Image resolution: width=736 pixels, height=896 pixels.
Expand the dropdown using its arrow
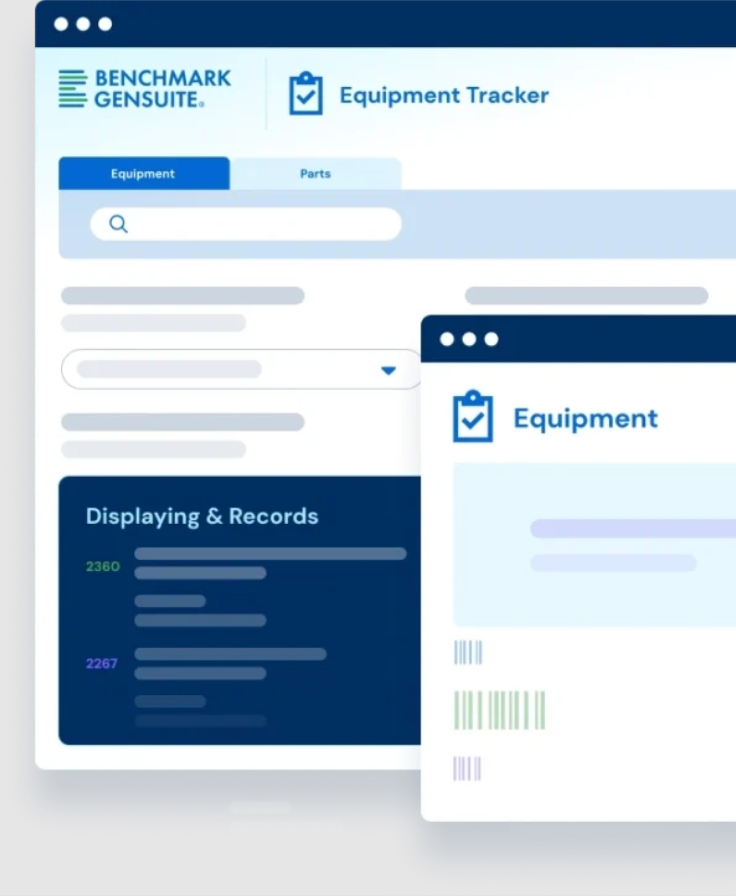point(388,370)
